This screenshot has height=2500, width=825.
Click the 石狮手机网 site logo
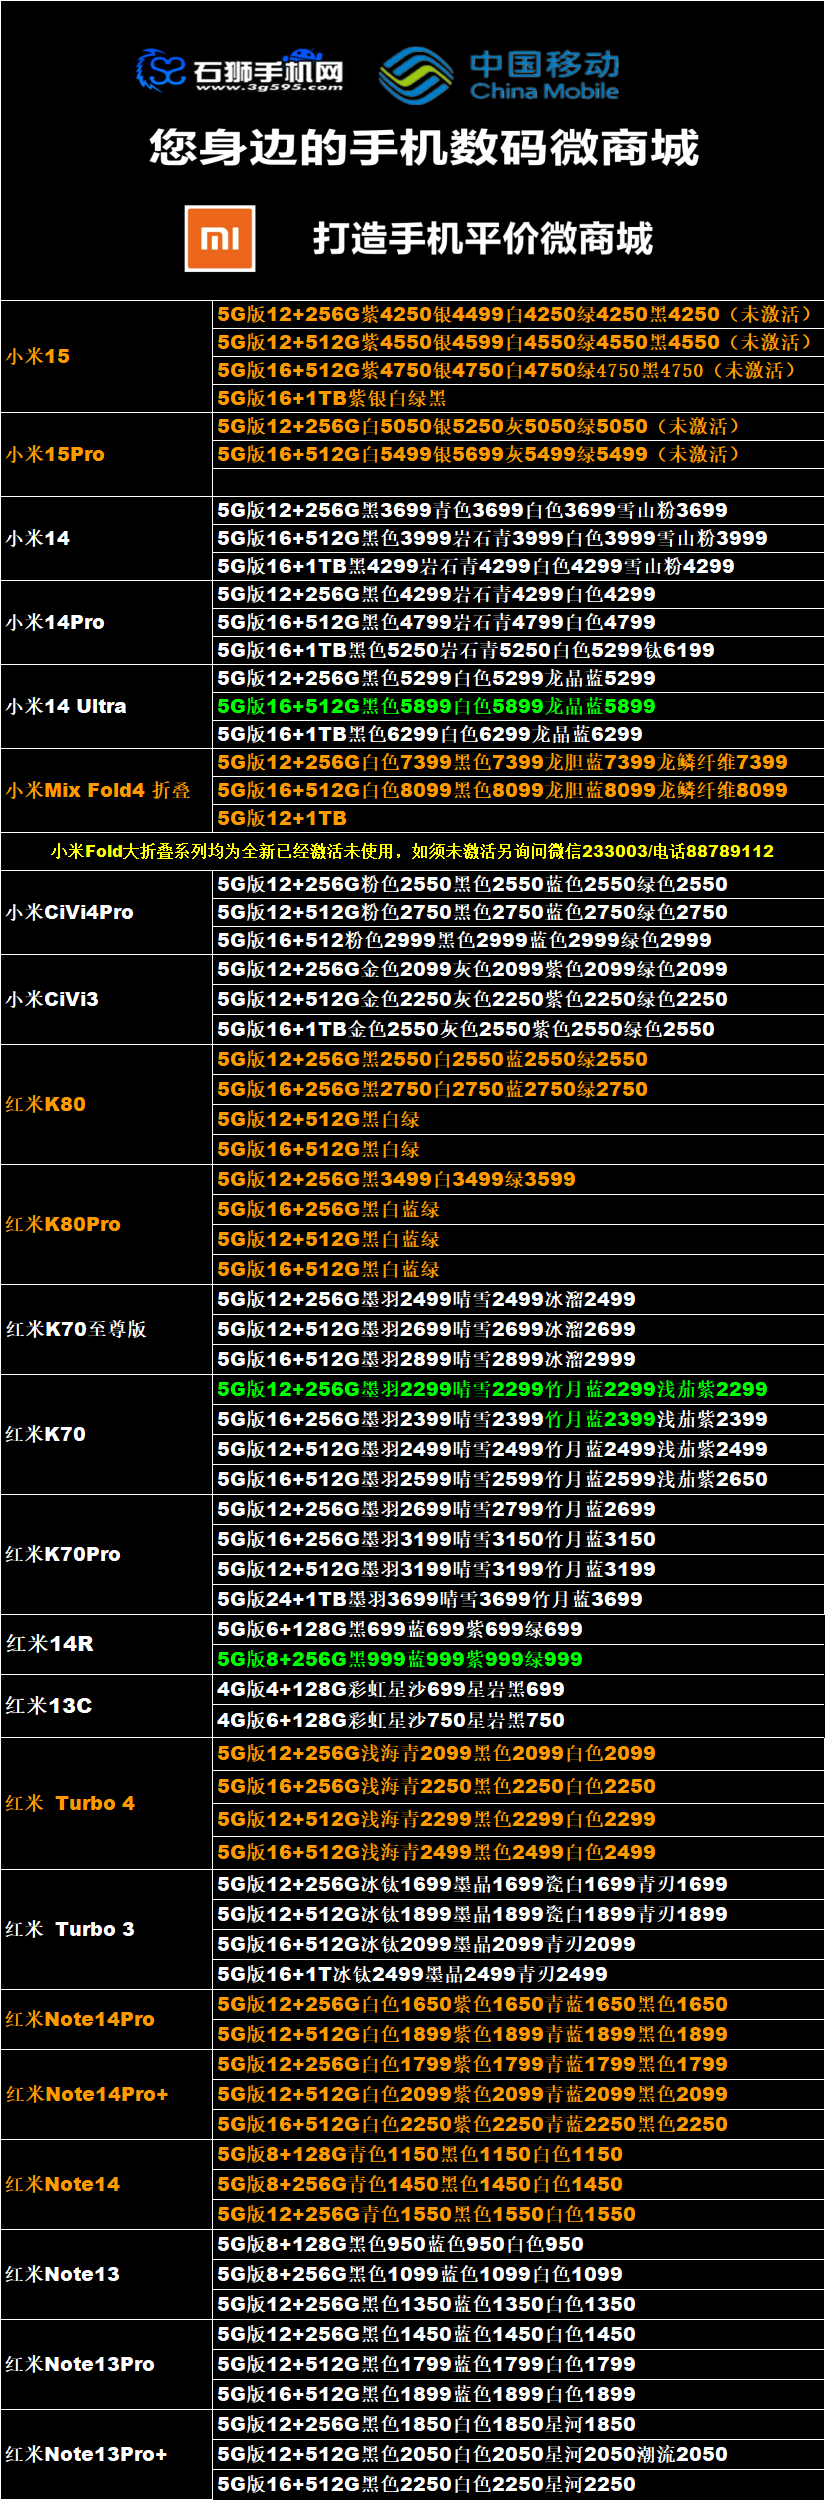click(x=241, y=72)
